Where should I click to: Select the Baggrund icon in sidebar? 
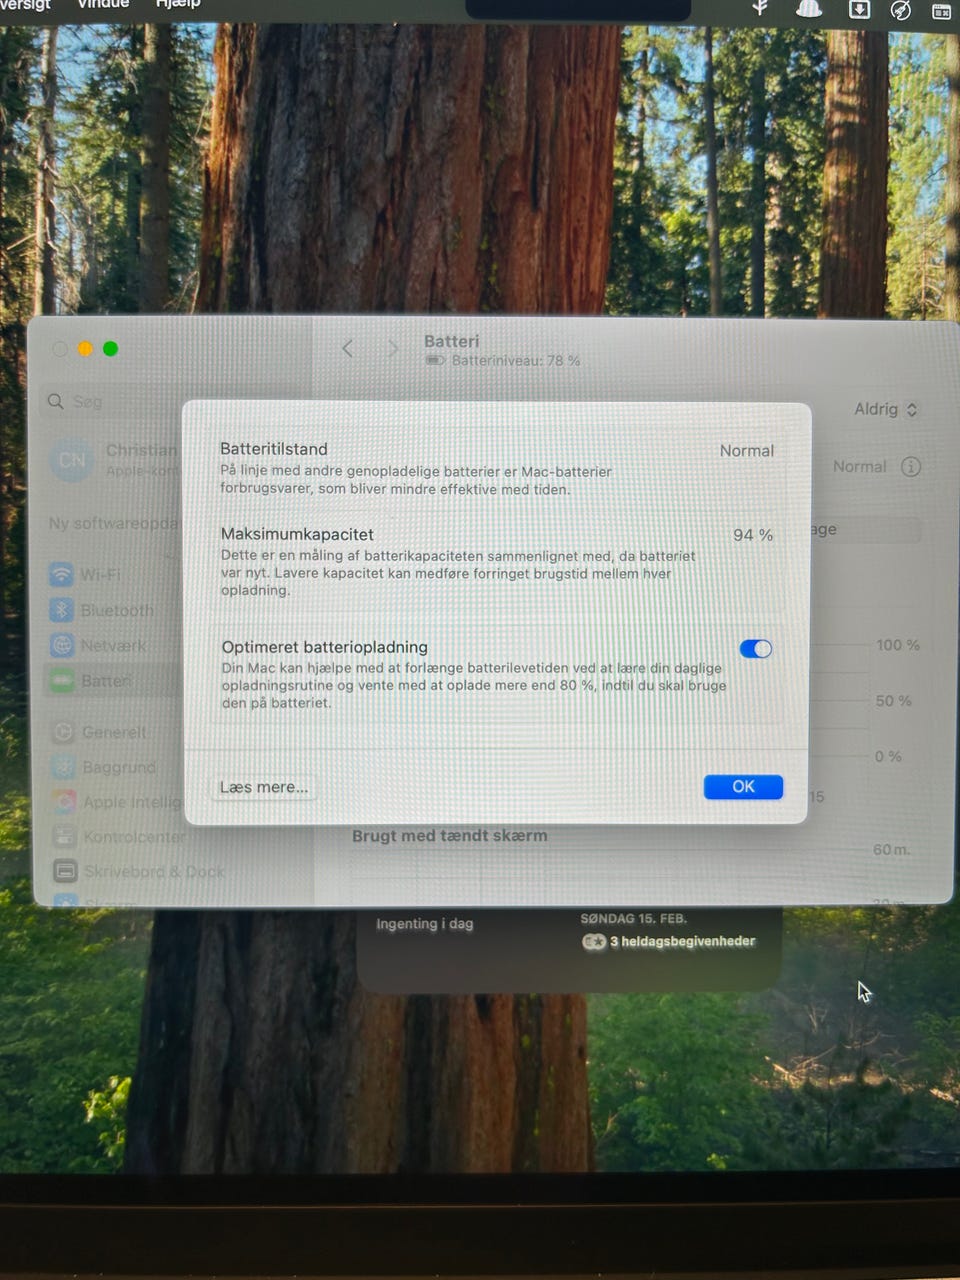coord(64,767)
